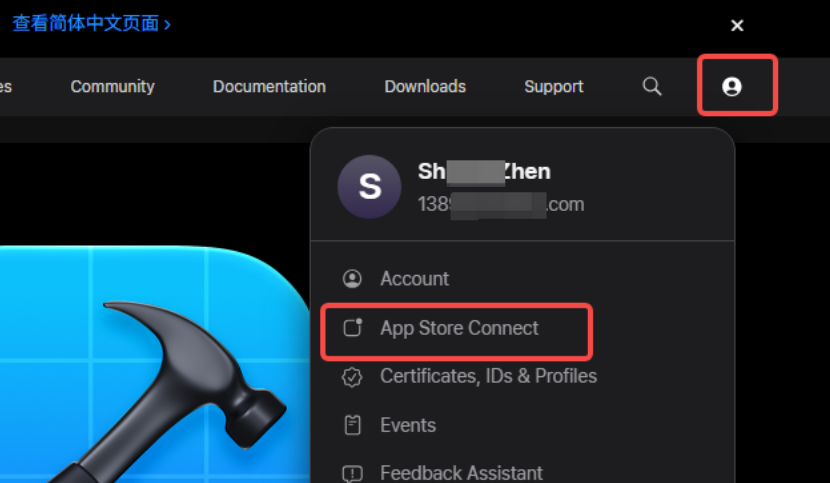This screenshot has width=830, height=483.
Task: Open Feedback Assistant menu entry
Action: (461, 473)
